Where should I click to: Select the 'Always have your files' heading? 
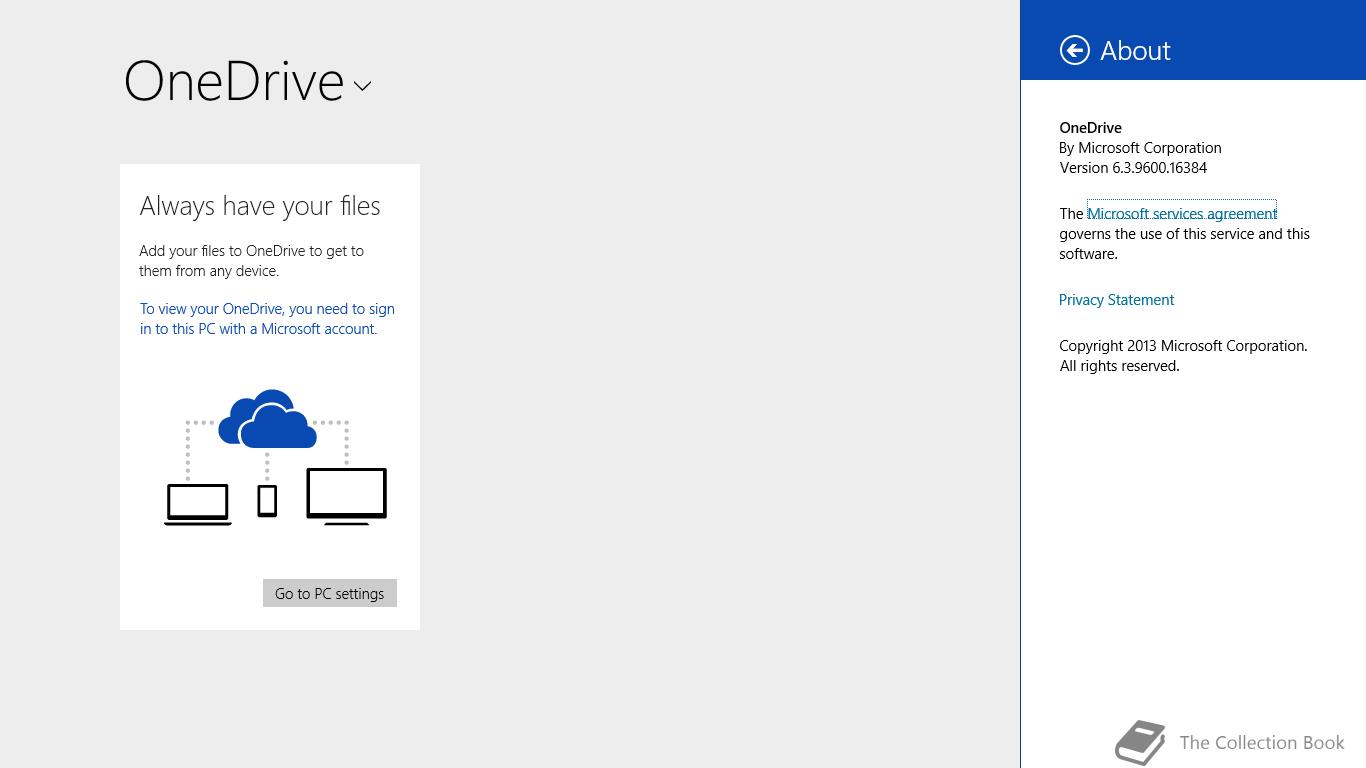[x=260, y=206]
